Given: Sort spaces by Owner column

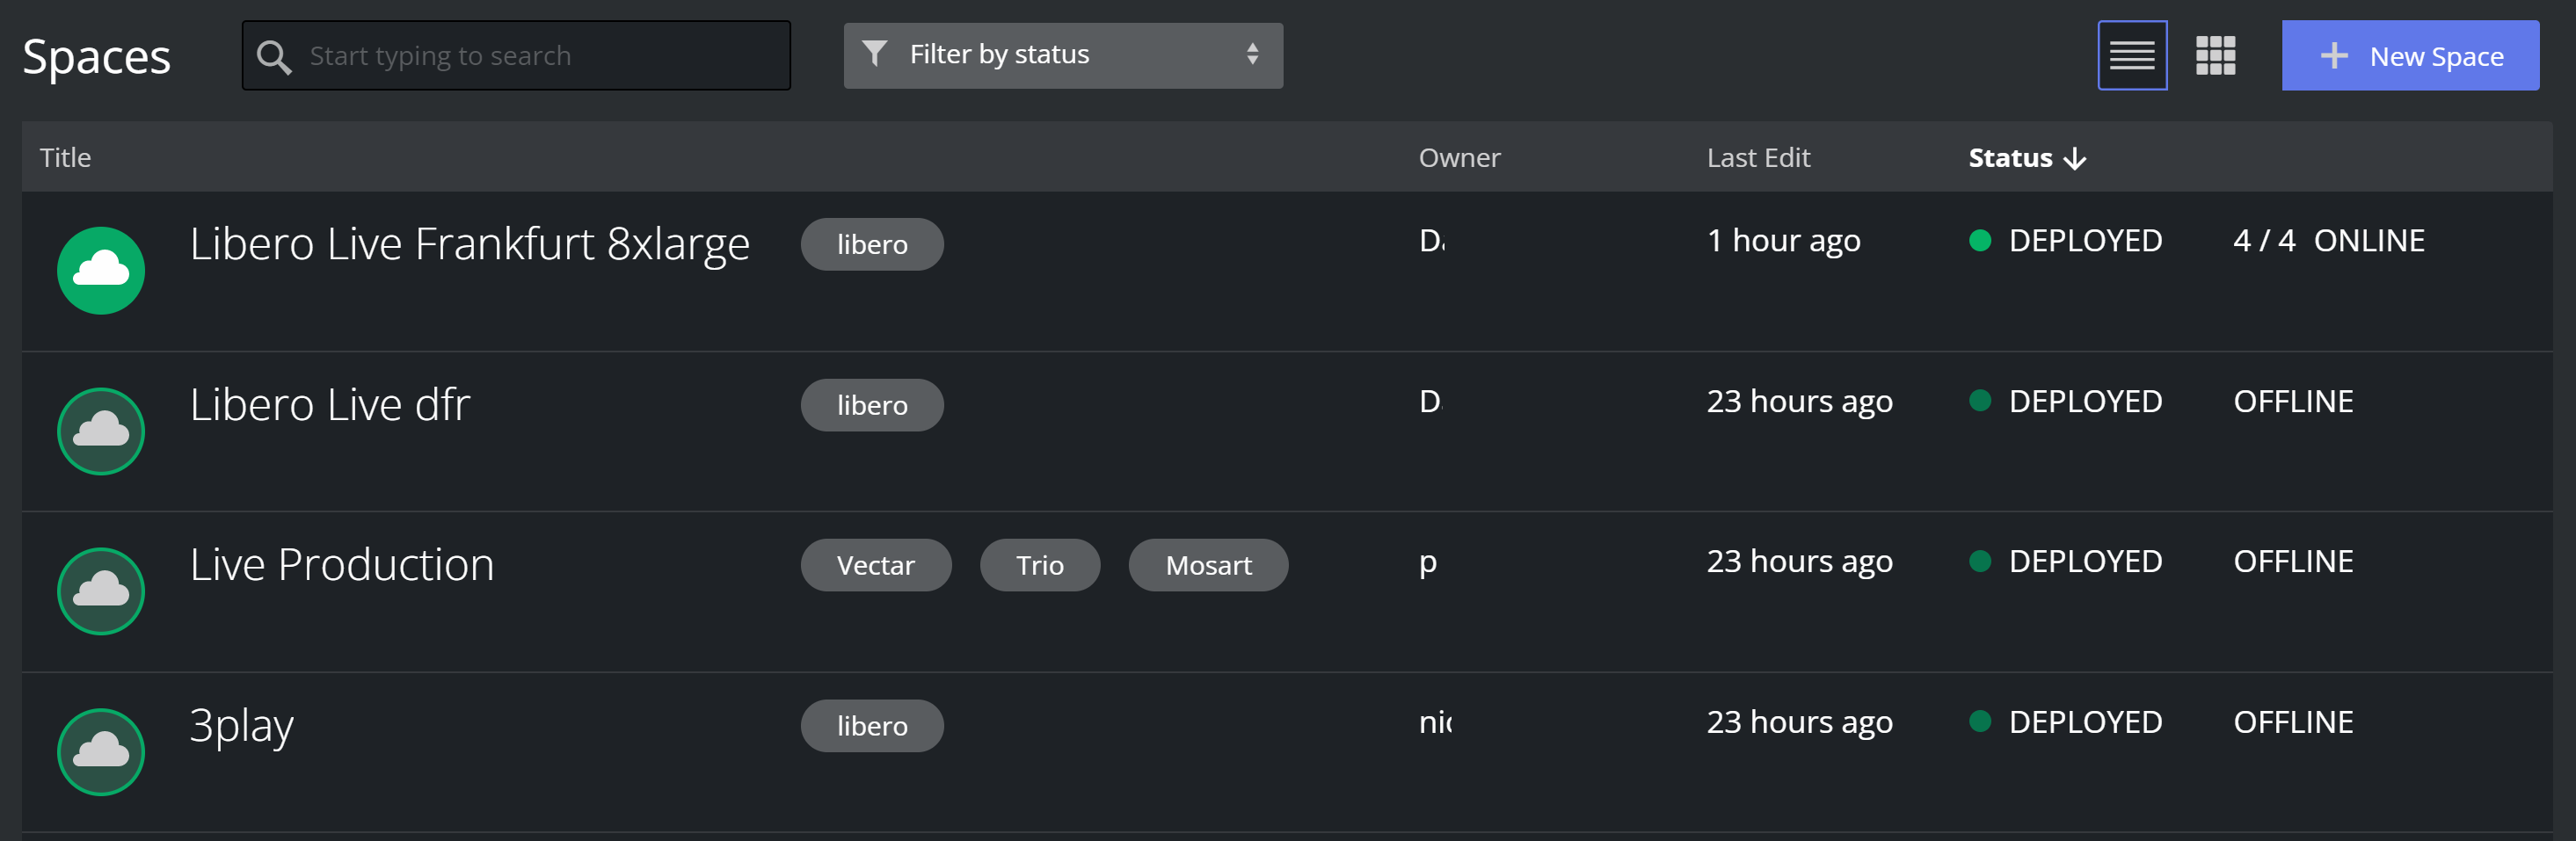Looking at the screenshot, I should point(1459,158).
